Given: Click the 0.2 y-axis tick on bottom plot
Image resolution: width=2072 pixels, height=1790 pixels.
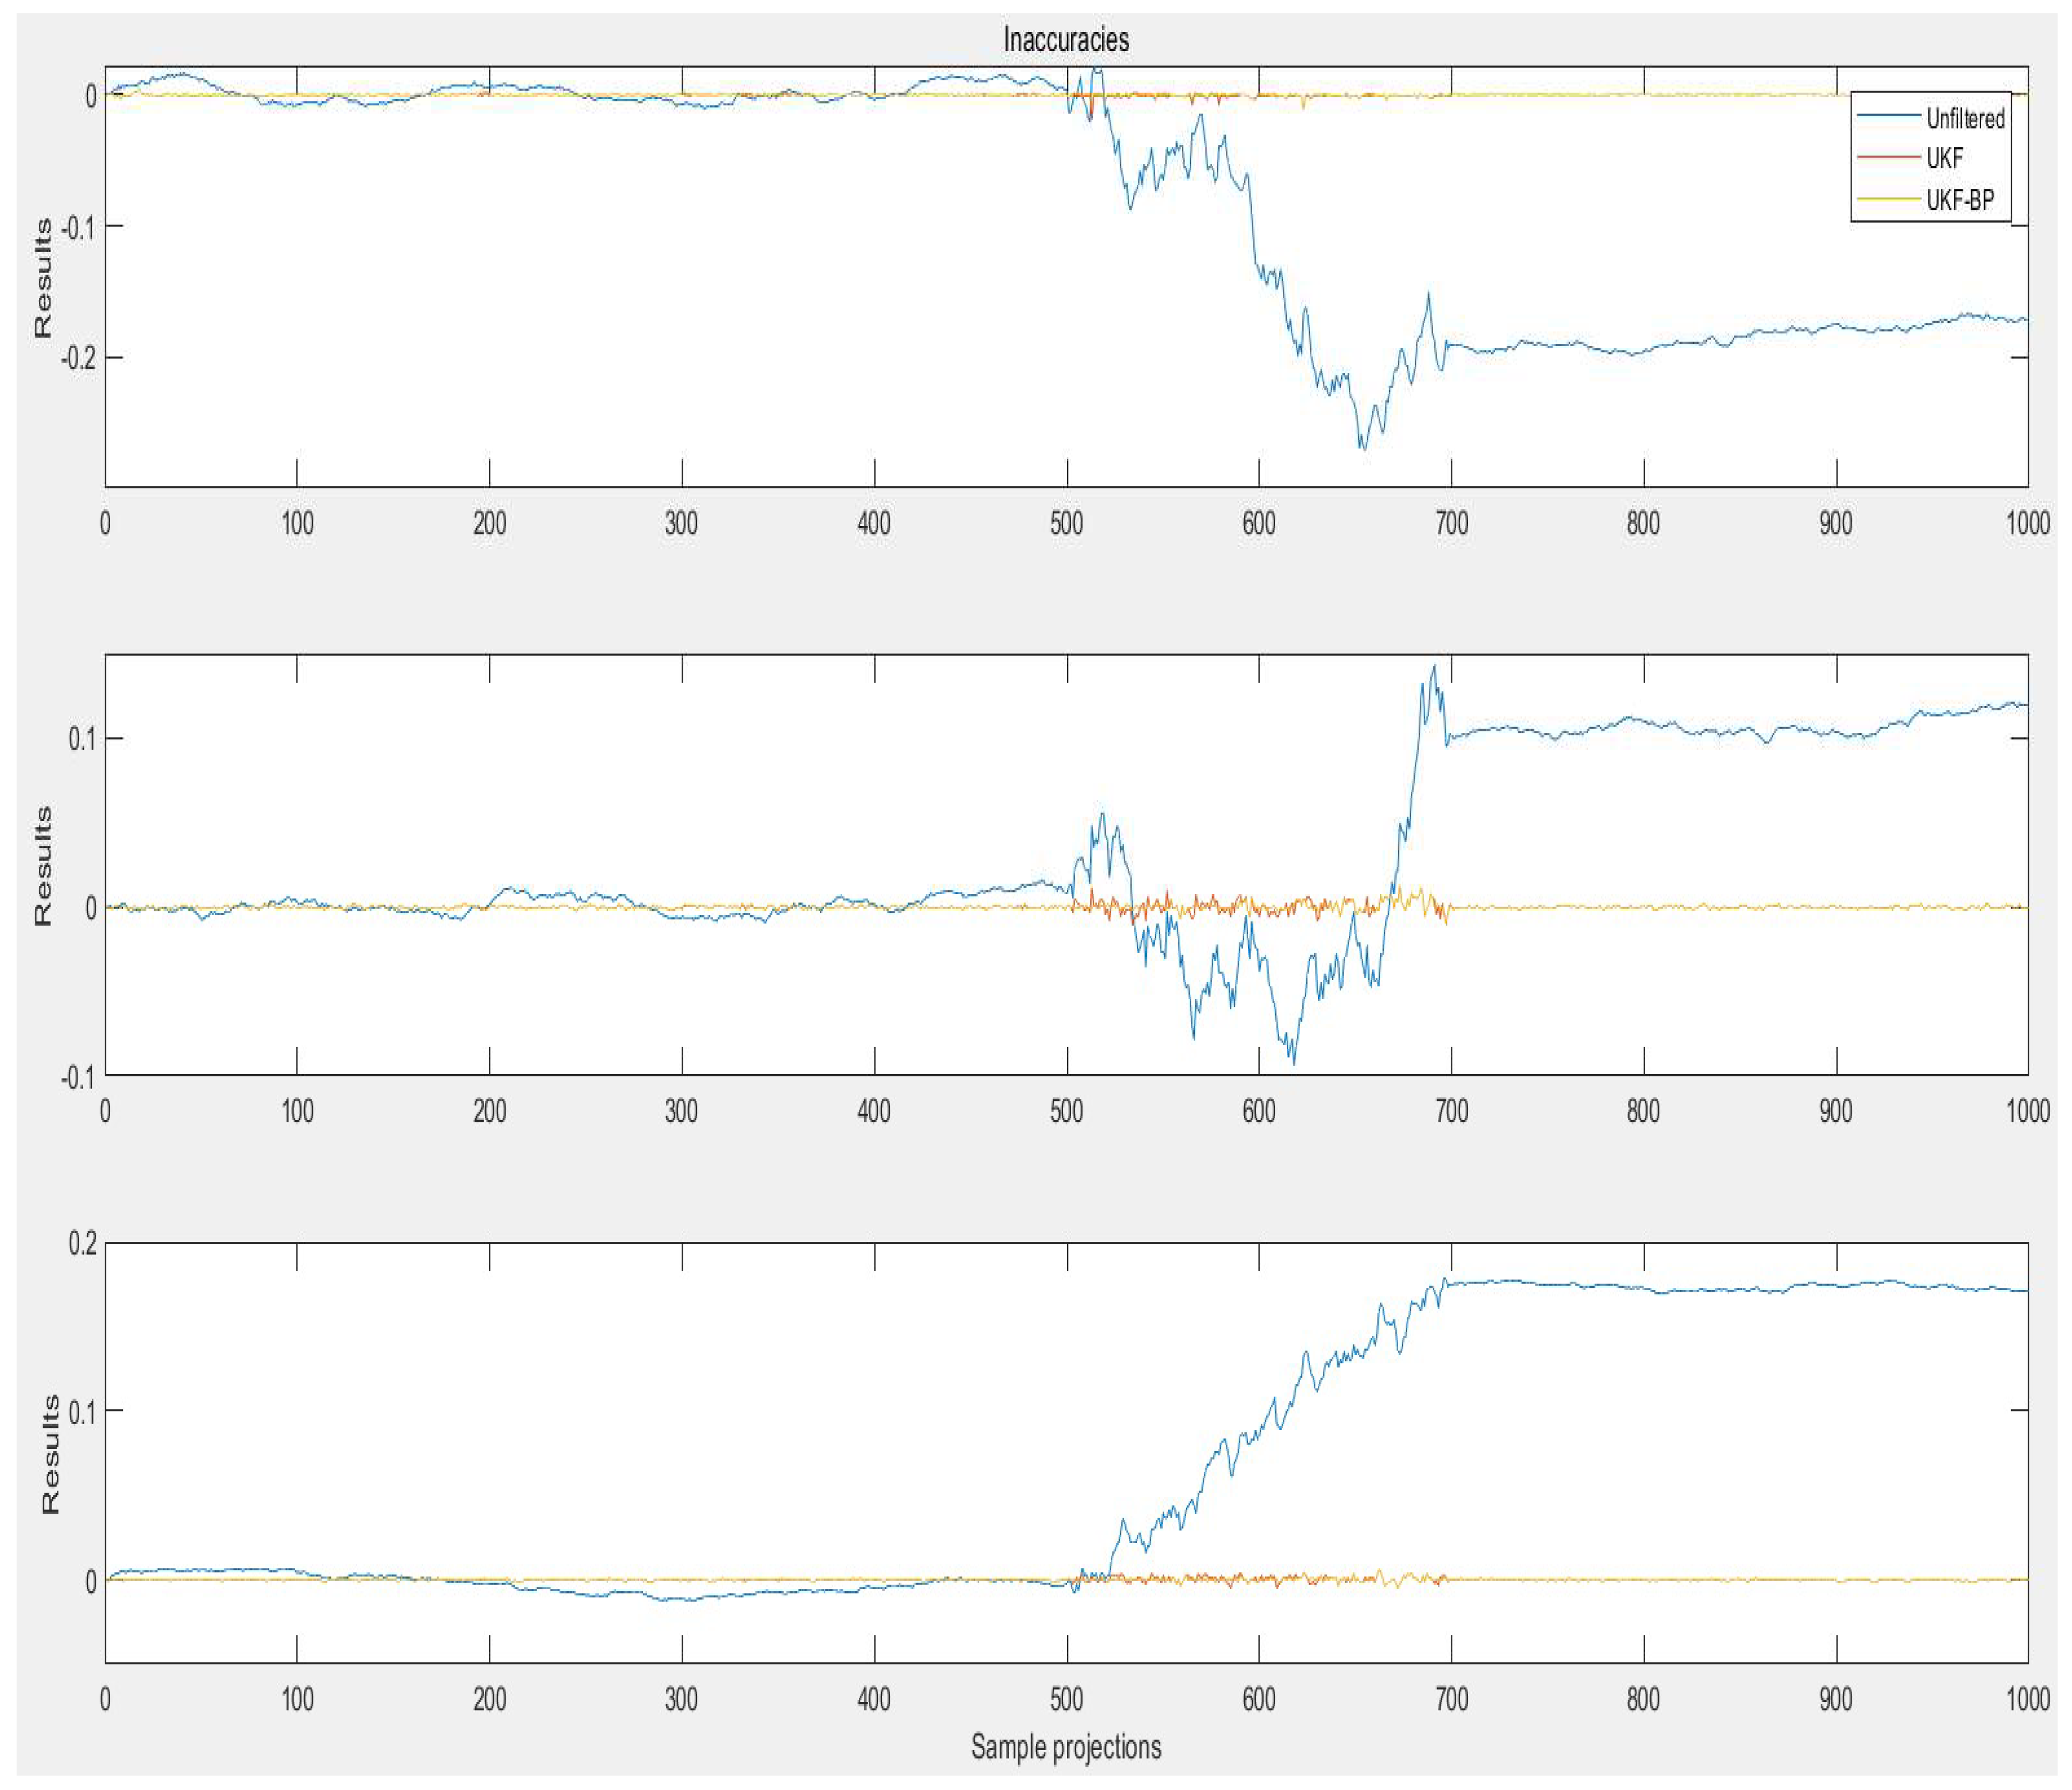Looking at the screenshot, I should (x=82, y=1244).
